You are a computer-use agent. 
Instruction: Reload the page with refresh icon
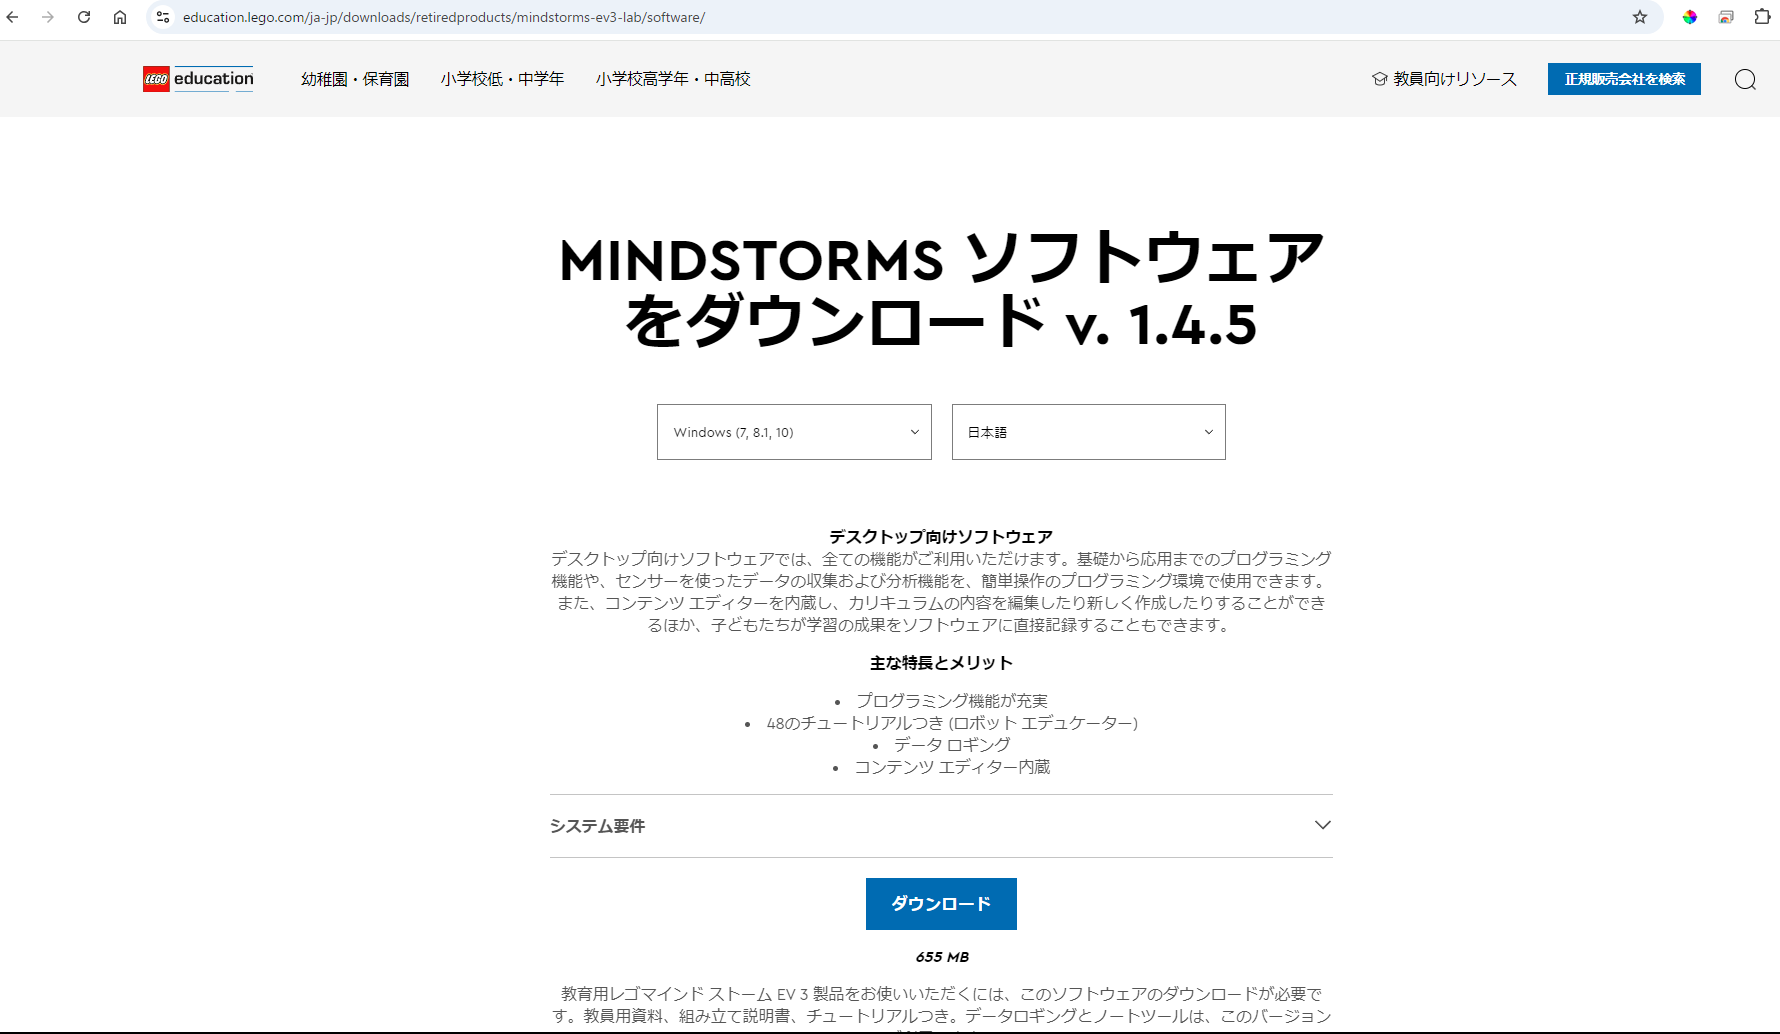click(84, 17)
